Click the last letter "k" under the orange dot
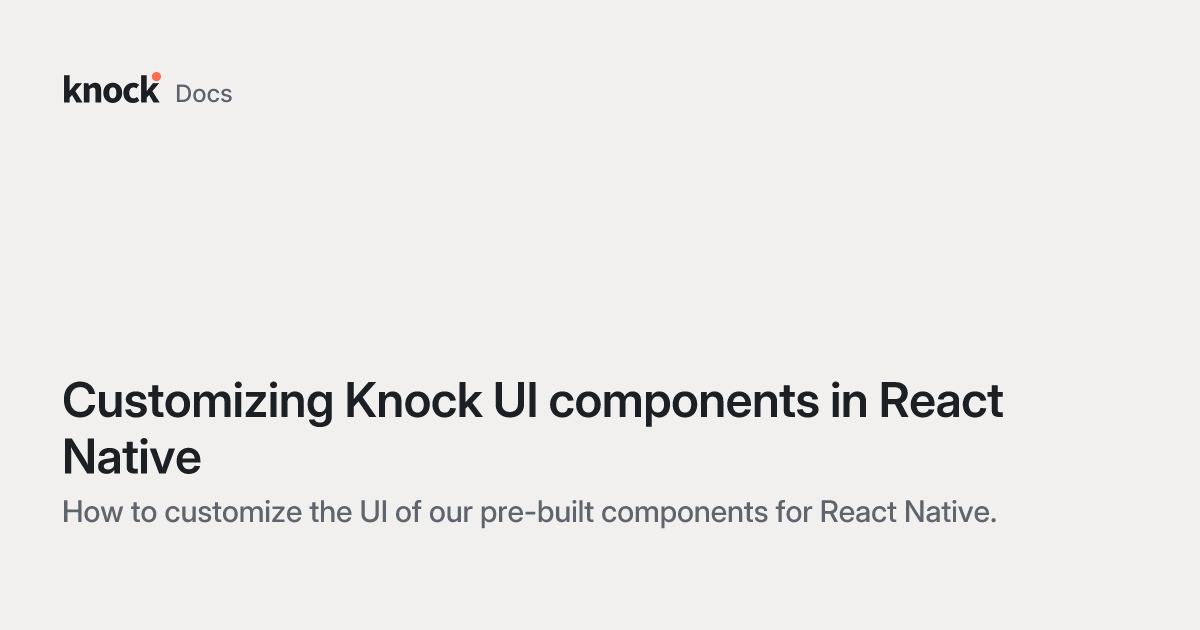 tap(151, 89)
